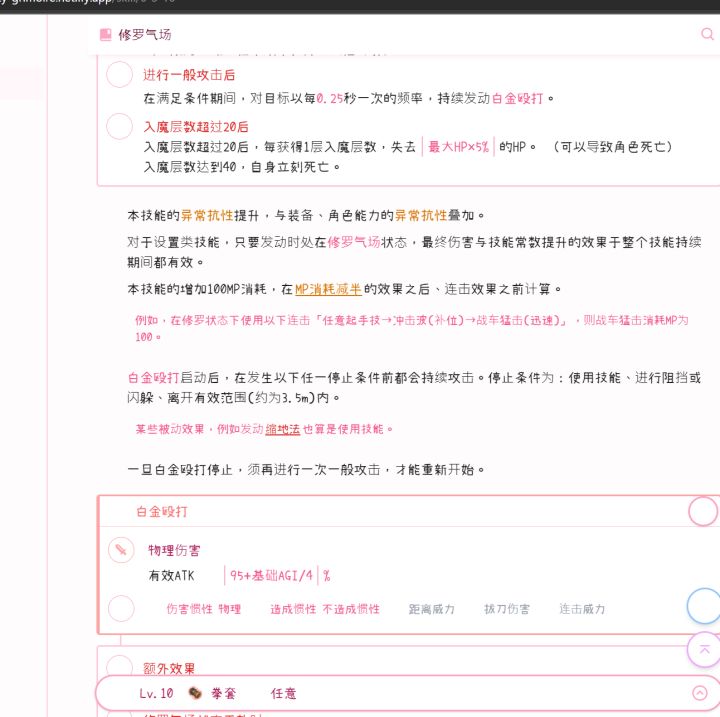Toggle the 距离威力 tag
This screenshot has height=717, width=720.
432,609
